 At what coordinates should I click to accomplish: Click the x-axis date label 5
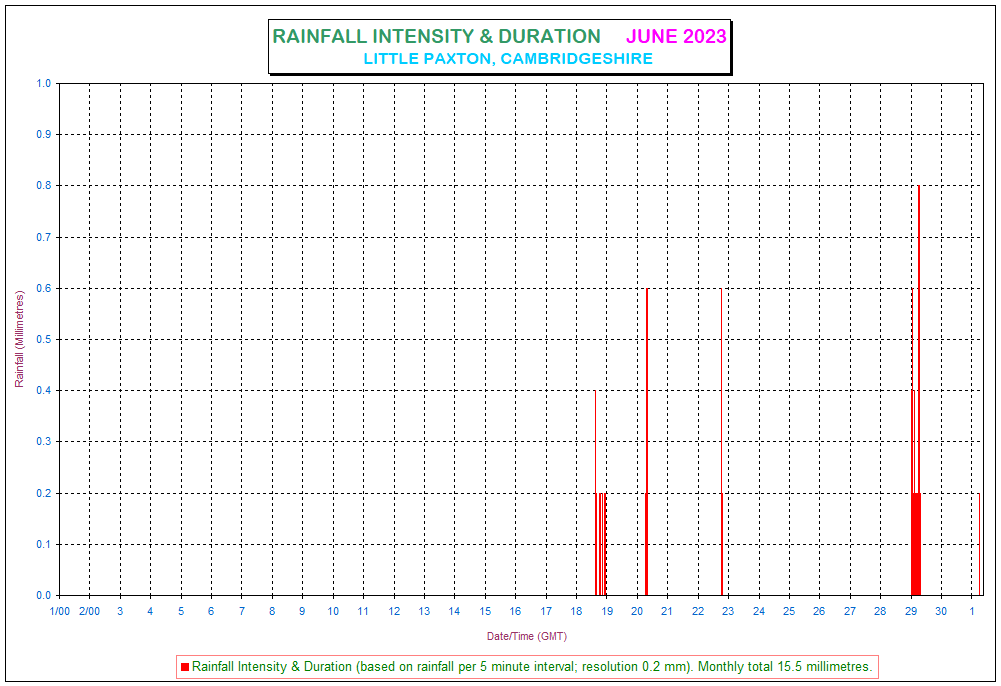pos(181,611)
